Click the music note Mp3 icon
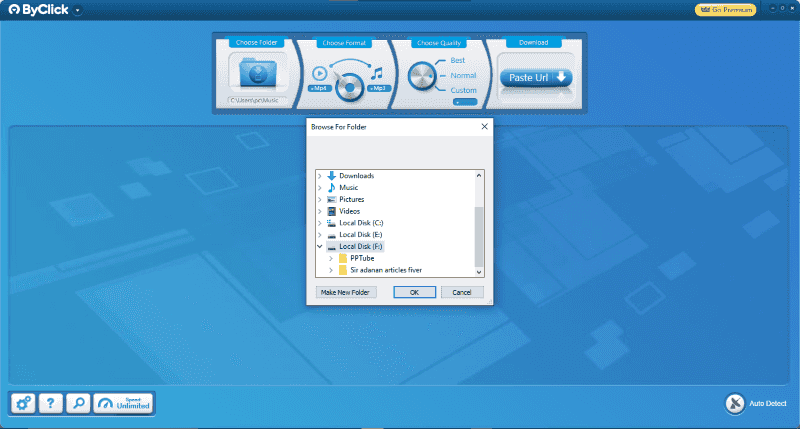 pyautogui.click(x=377, y=73)
